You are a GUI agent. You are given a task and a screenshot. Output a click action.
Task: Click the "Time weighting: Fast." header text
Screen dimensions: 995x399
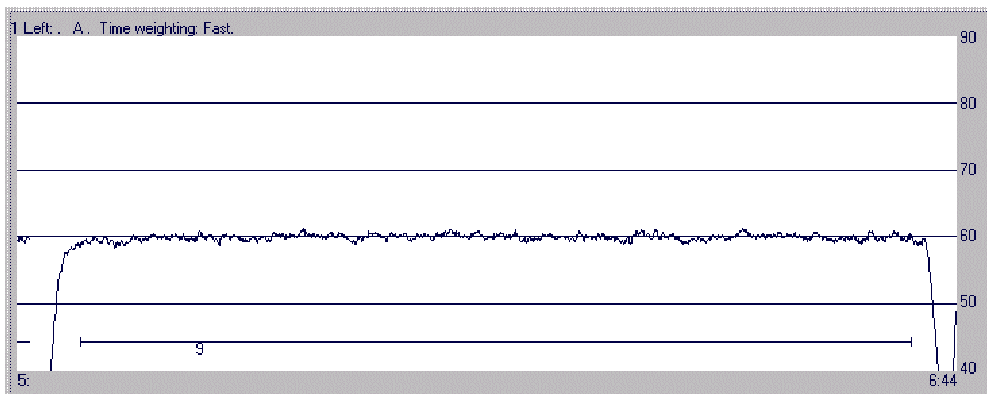(x=166, y=30)
